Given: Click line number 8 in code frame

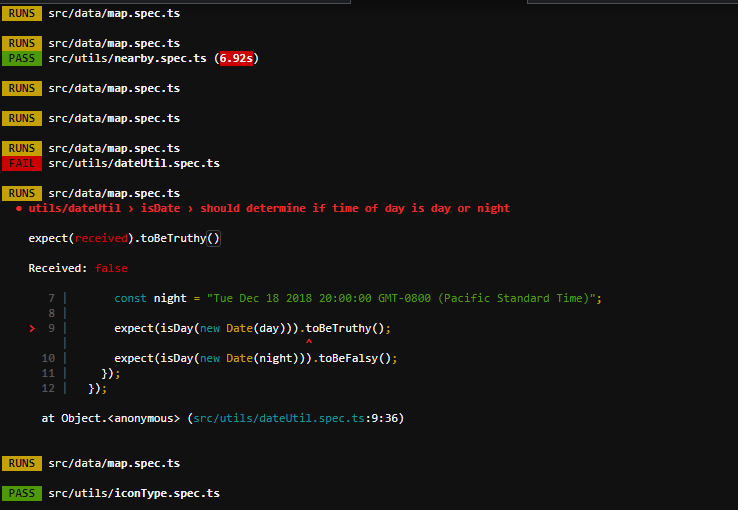Looking at the screenshot, I should click(51, 313).
